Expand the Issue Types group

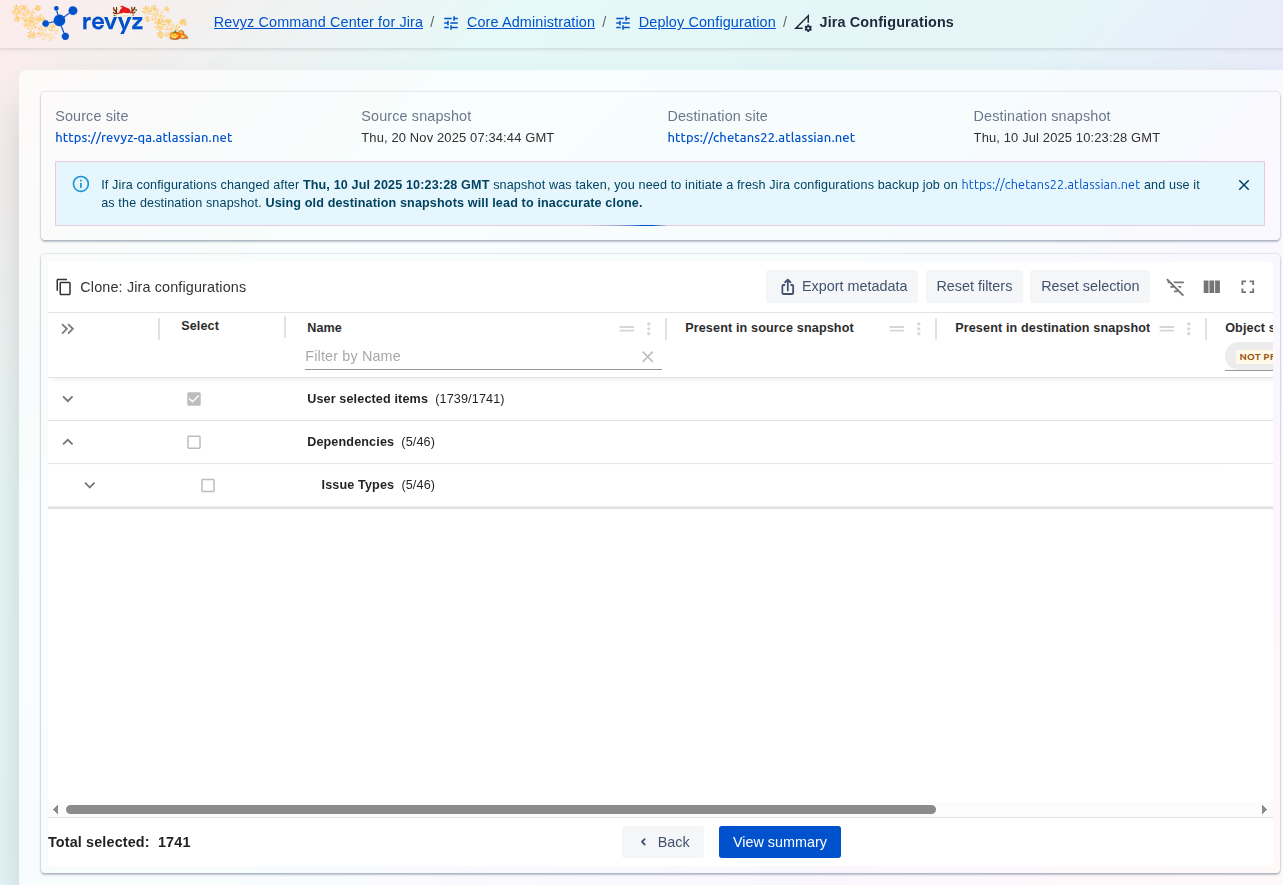point(90,485)
